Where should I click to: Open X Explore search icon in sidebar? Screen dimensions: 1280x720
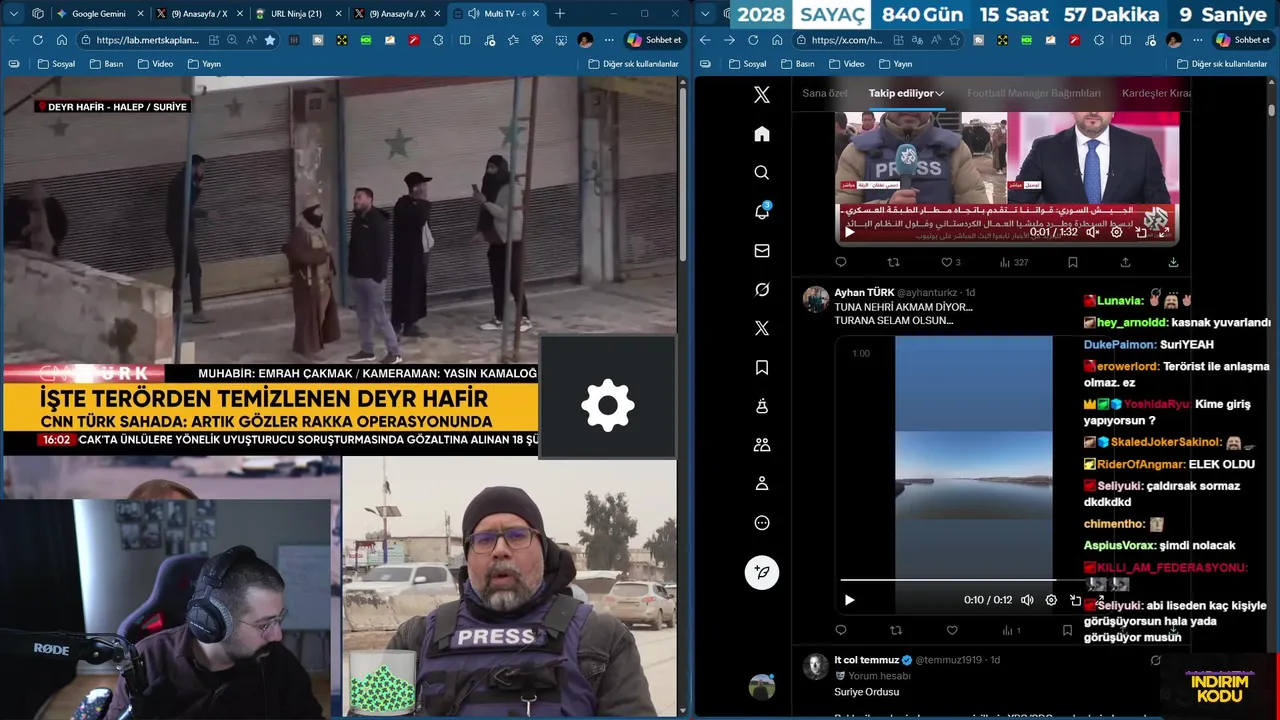[762, 173]
